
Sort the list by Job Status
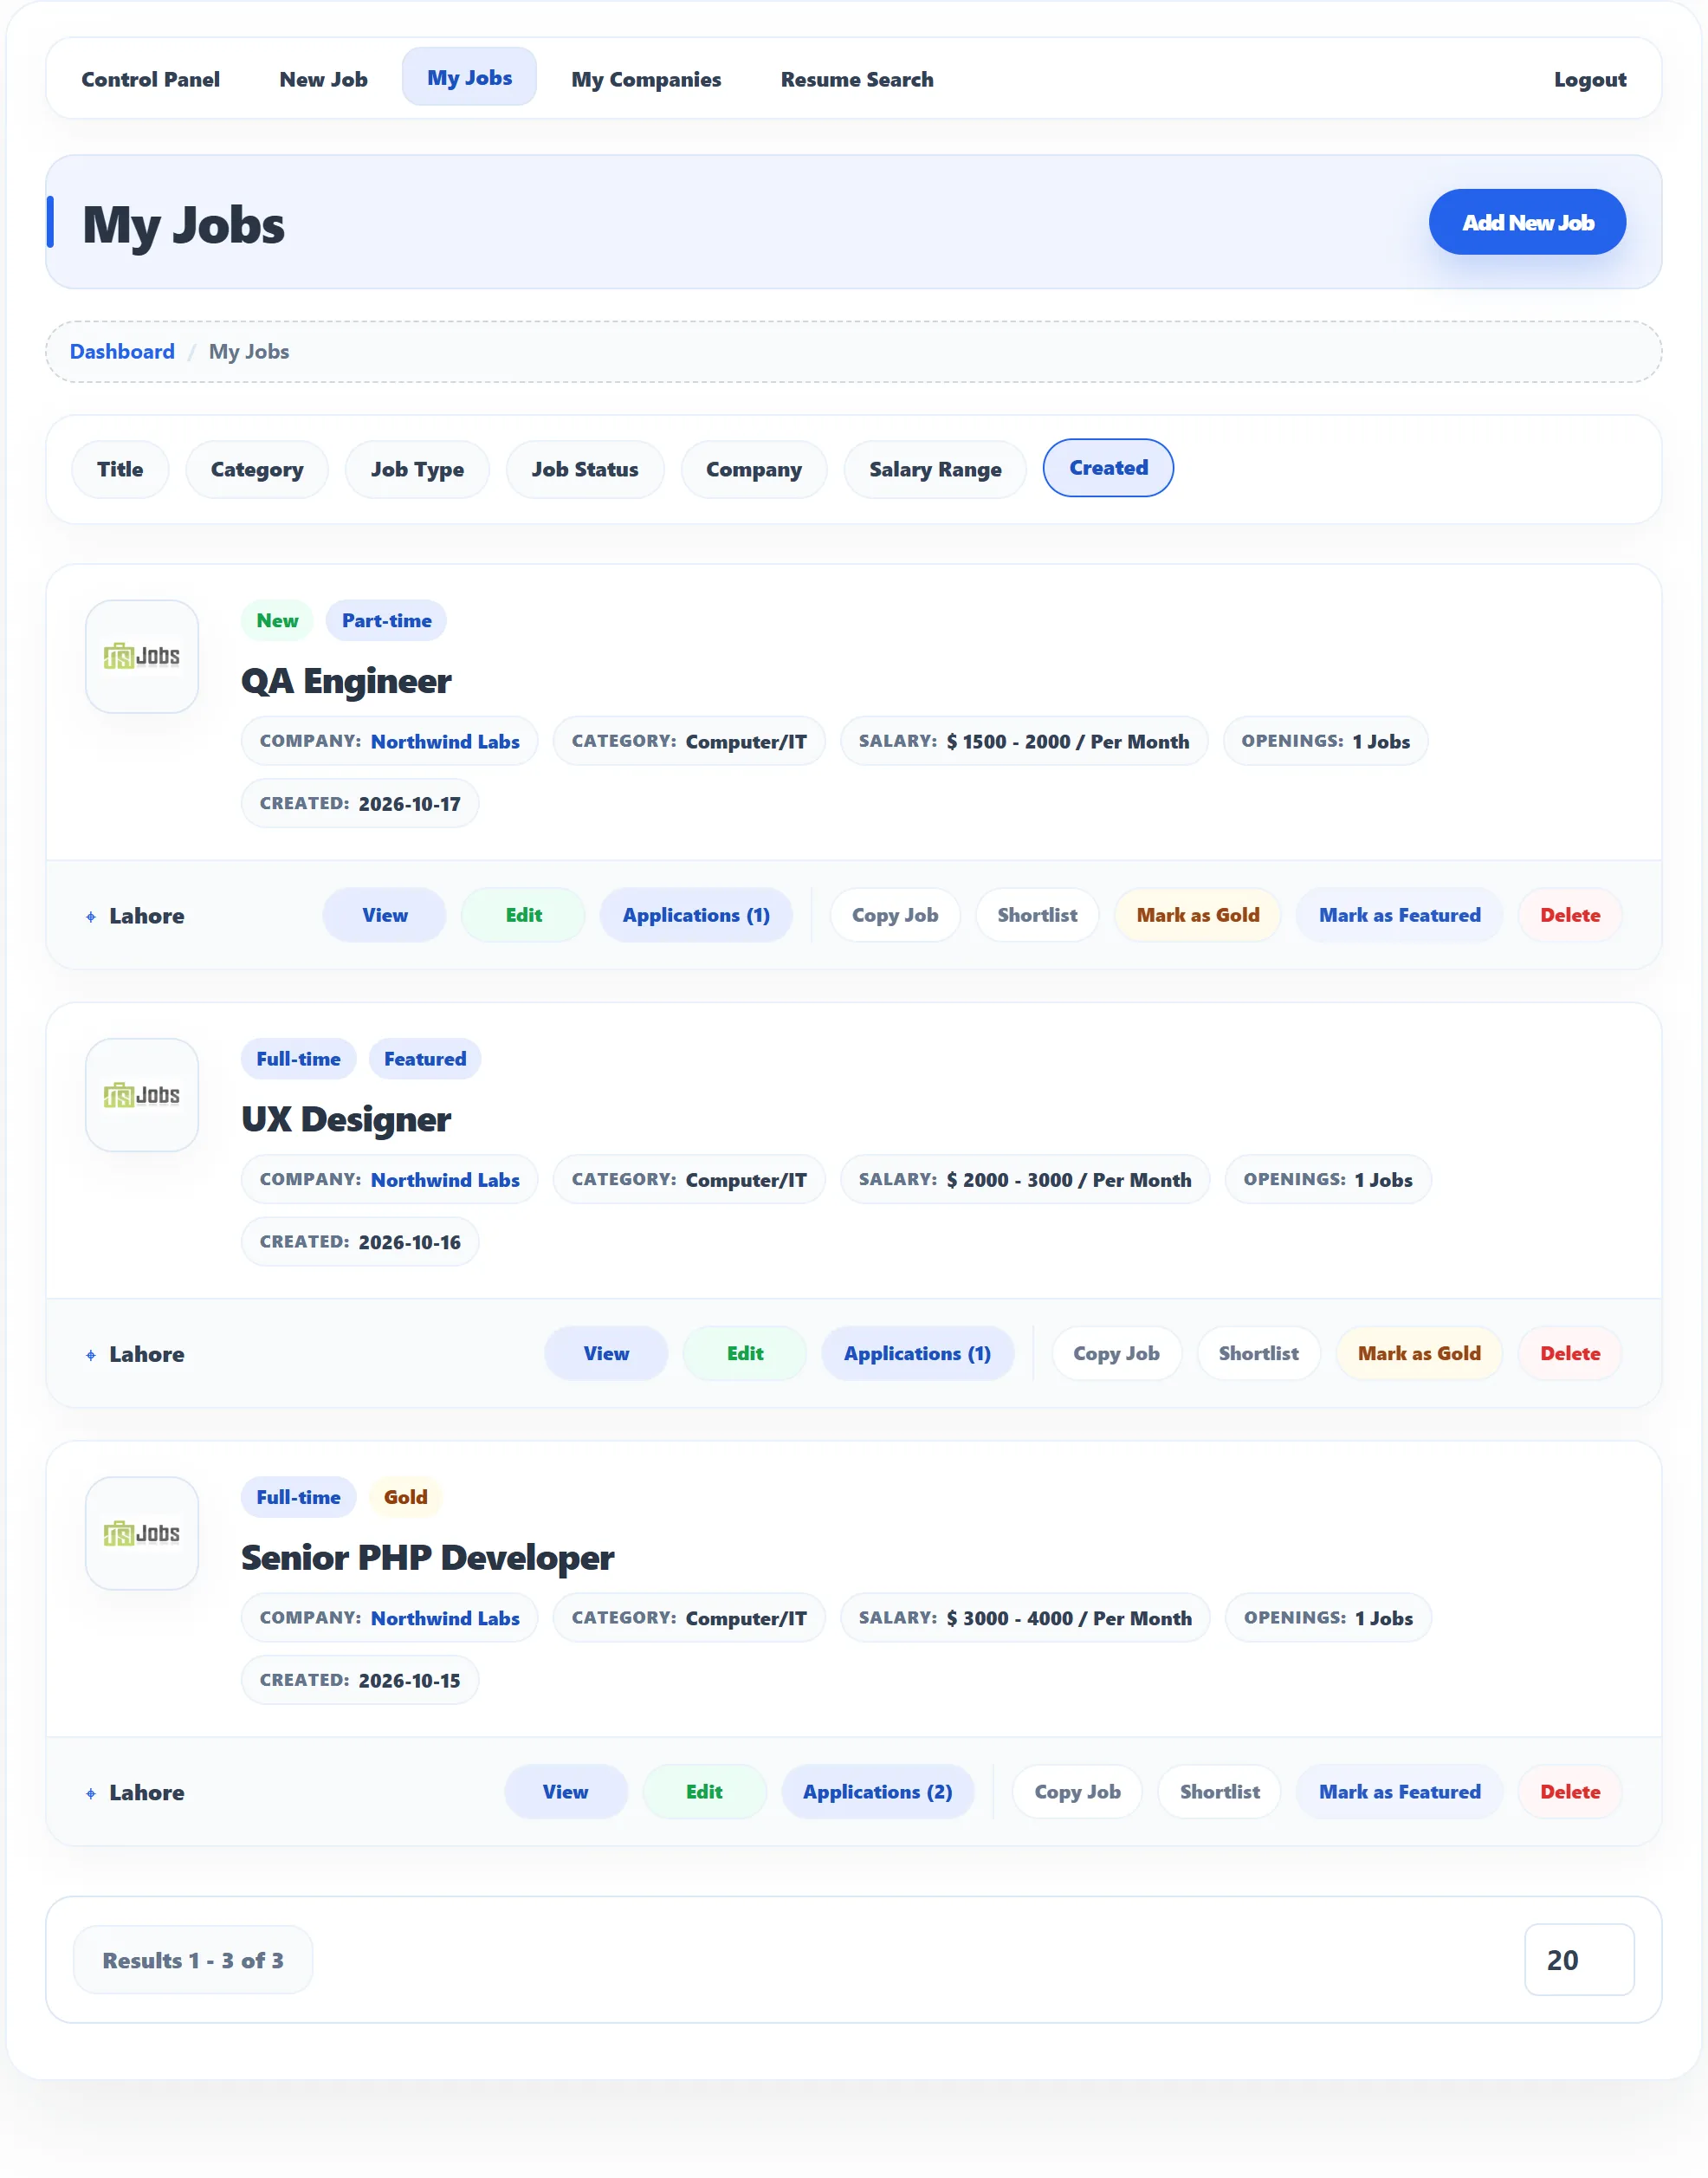point(585,469)
